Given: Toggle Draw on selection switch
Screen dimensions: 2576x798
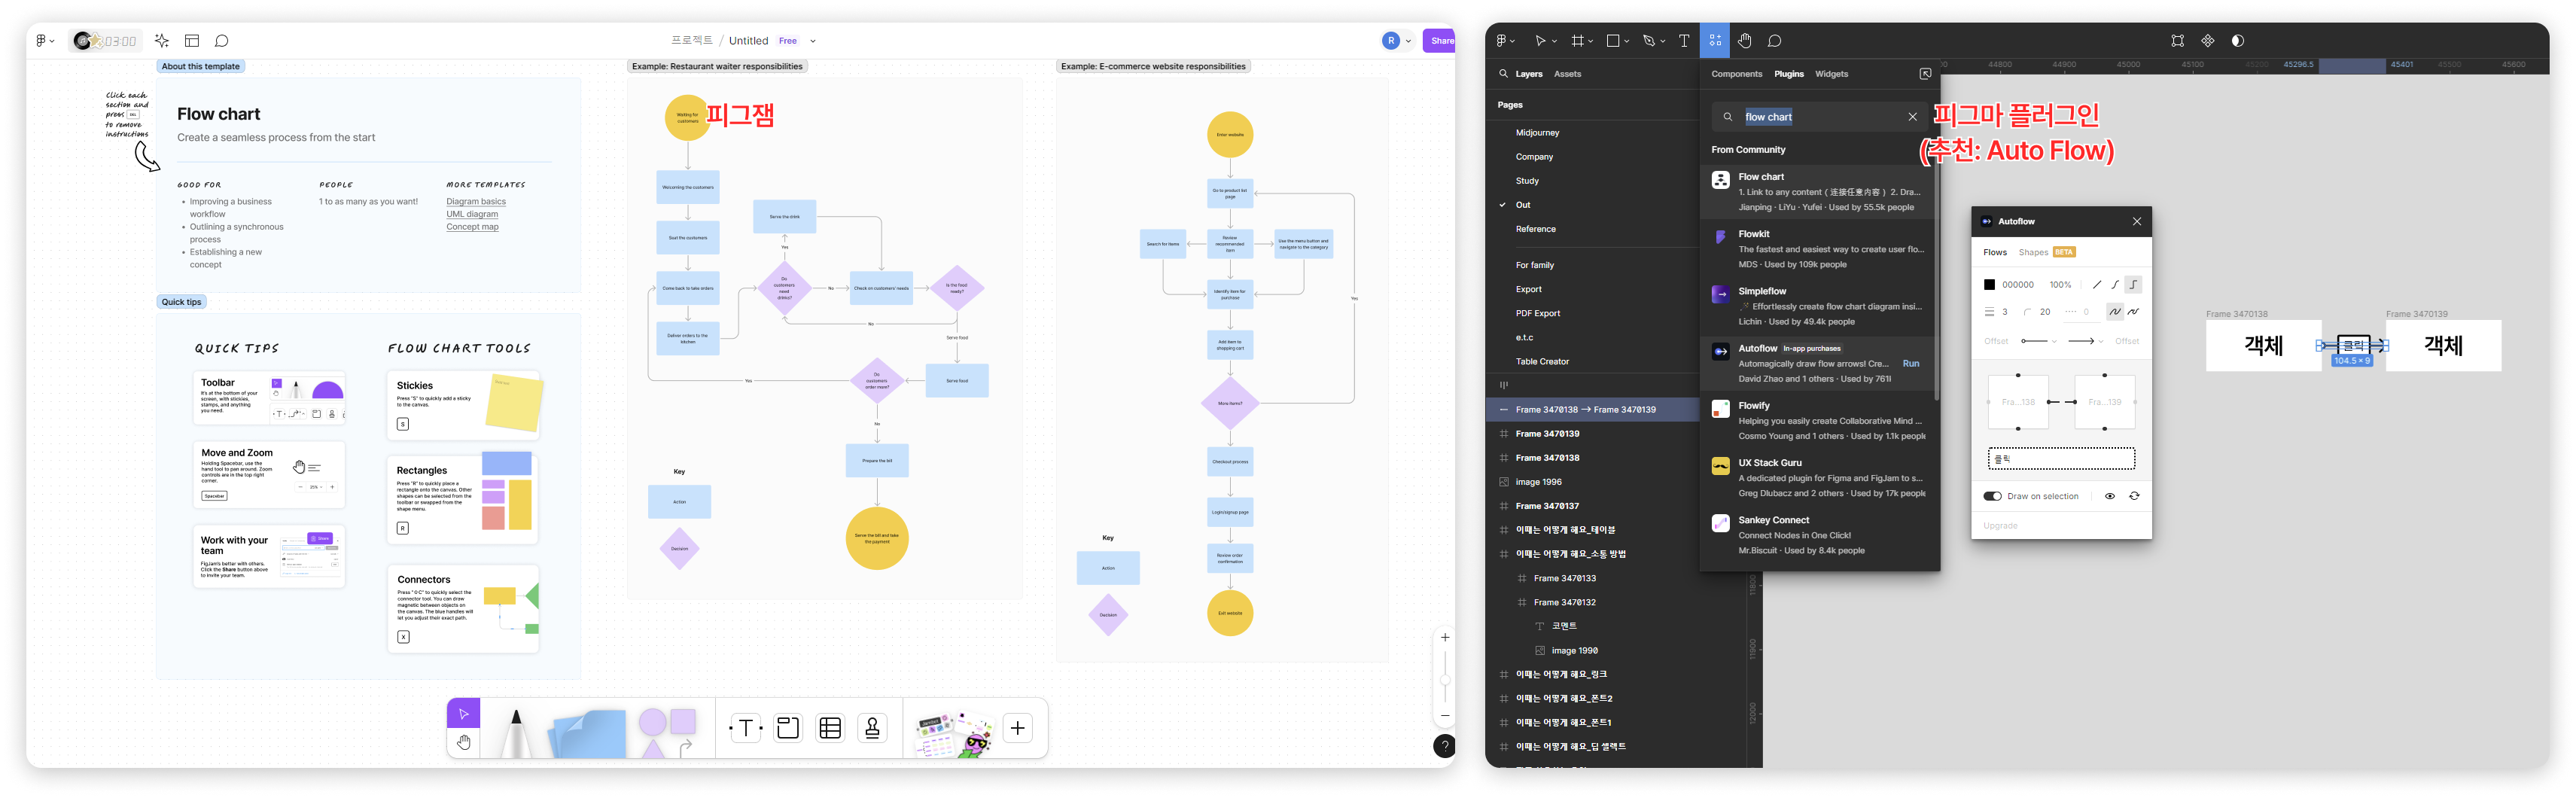Looking at the screenshot, I should [1992, 496].
